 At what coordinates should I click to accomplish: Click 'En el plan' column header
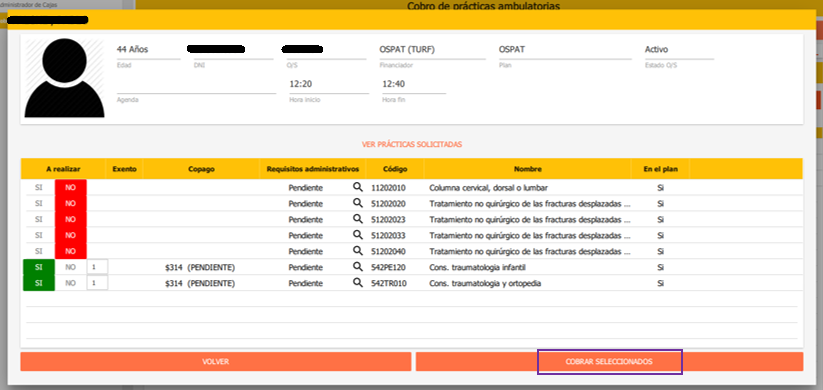pyautogui.click(x=660, y=169)
